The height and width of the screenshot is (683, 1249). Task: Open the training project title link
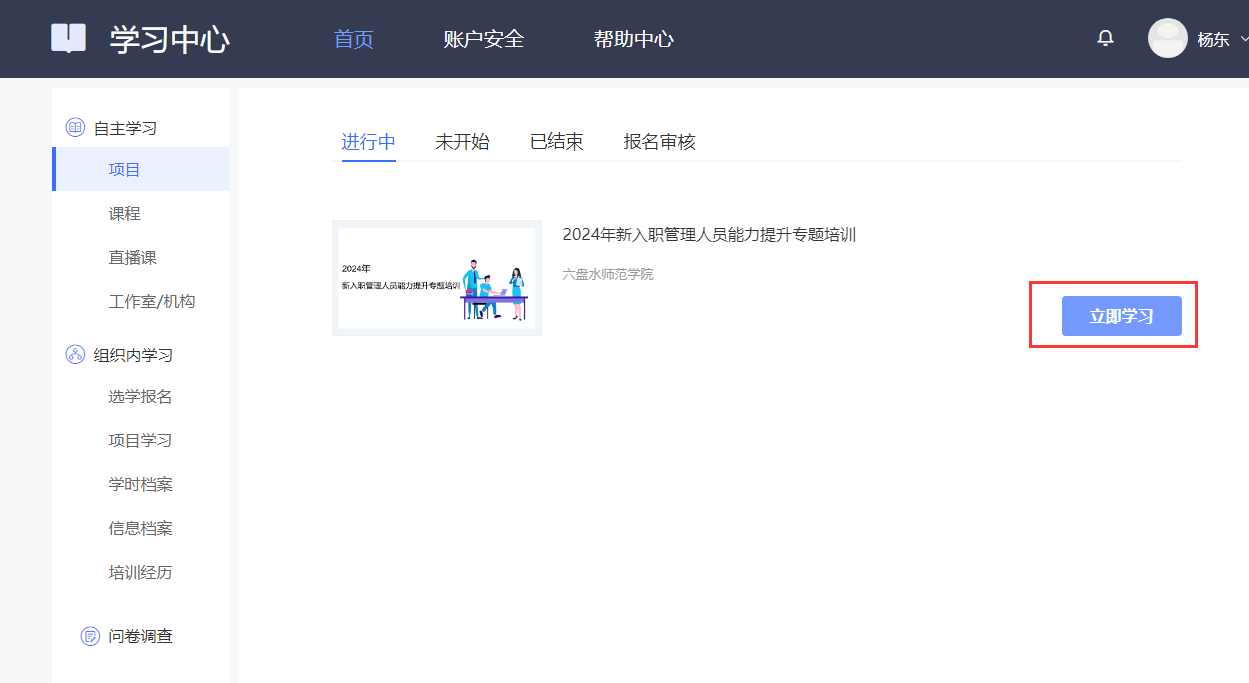(x=709, y=235)
